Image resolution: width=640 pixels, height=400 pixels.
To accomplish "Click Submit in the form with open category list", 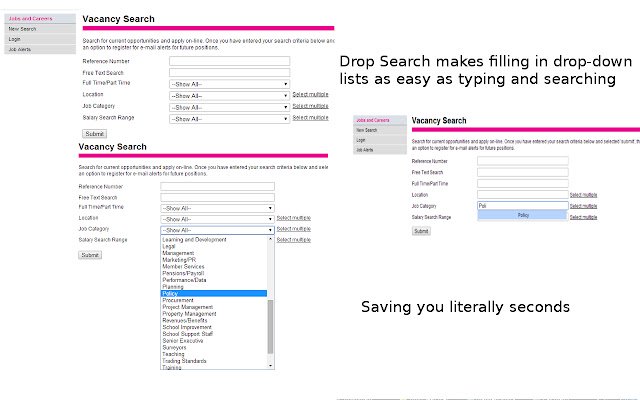I will 90,255.
